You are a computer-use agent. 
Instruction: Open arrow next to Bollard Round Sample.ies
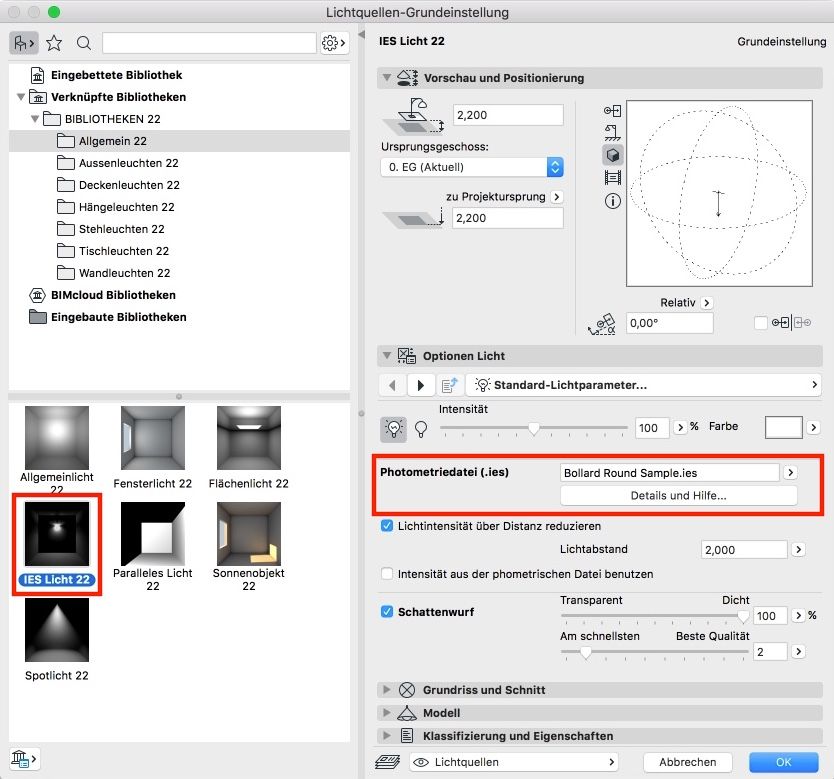[790, 472]
